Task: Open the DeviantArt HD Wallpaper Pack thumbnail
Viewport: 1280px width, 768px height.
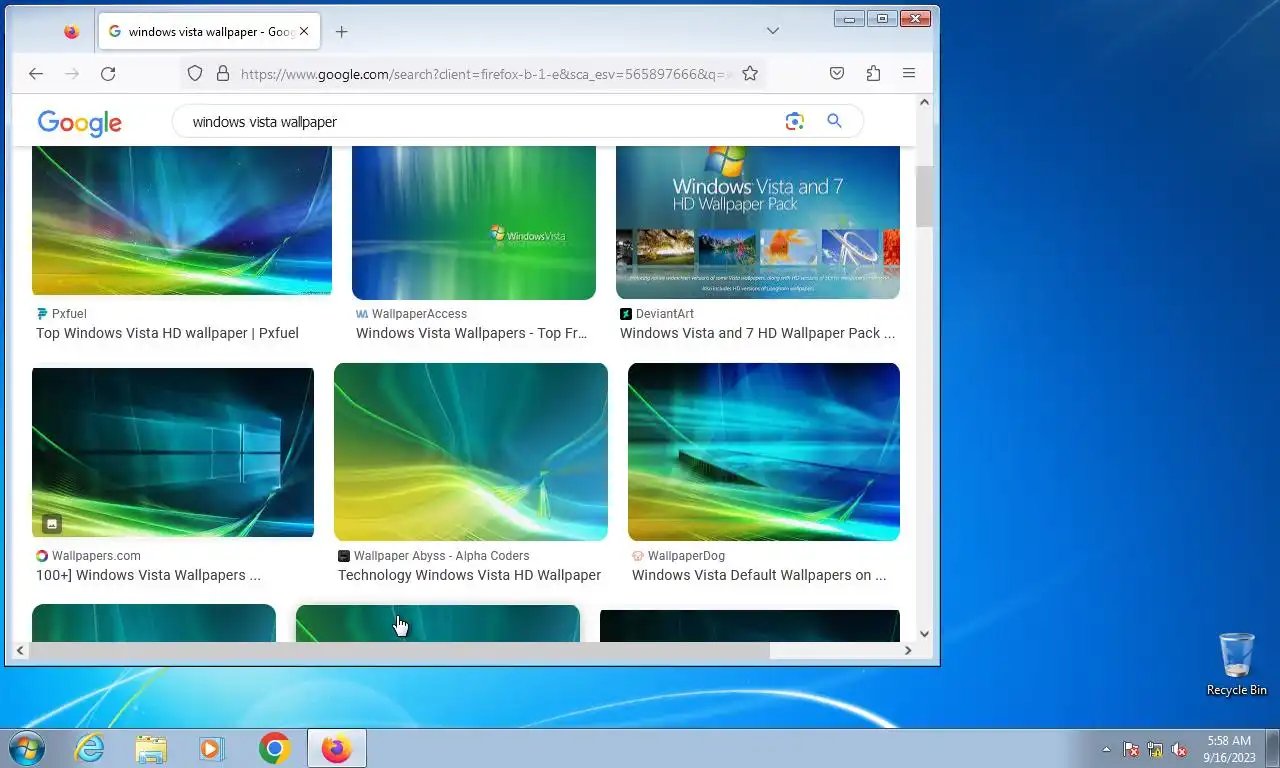Action: 758,222
